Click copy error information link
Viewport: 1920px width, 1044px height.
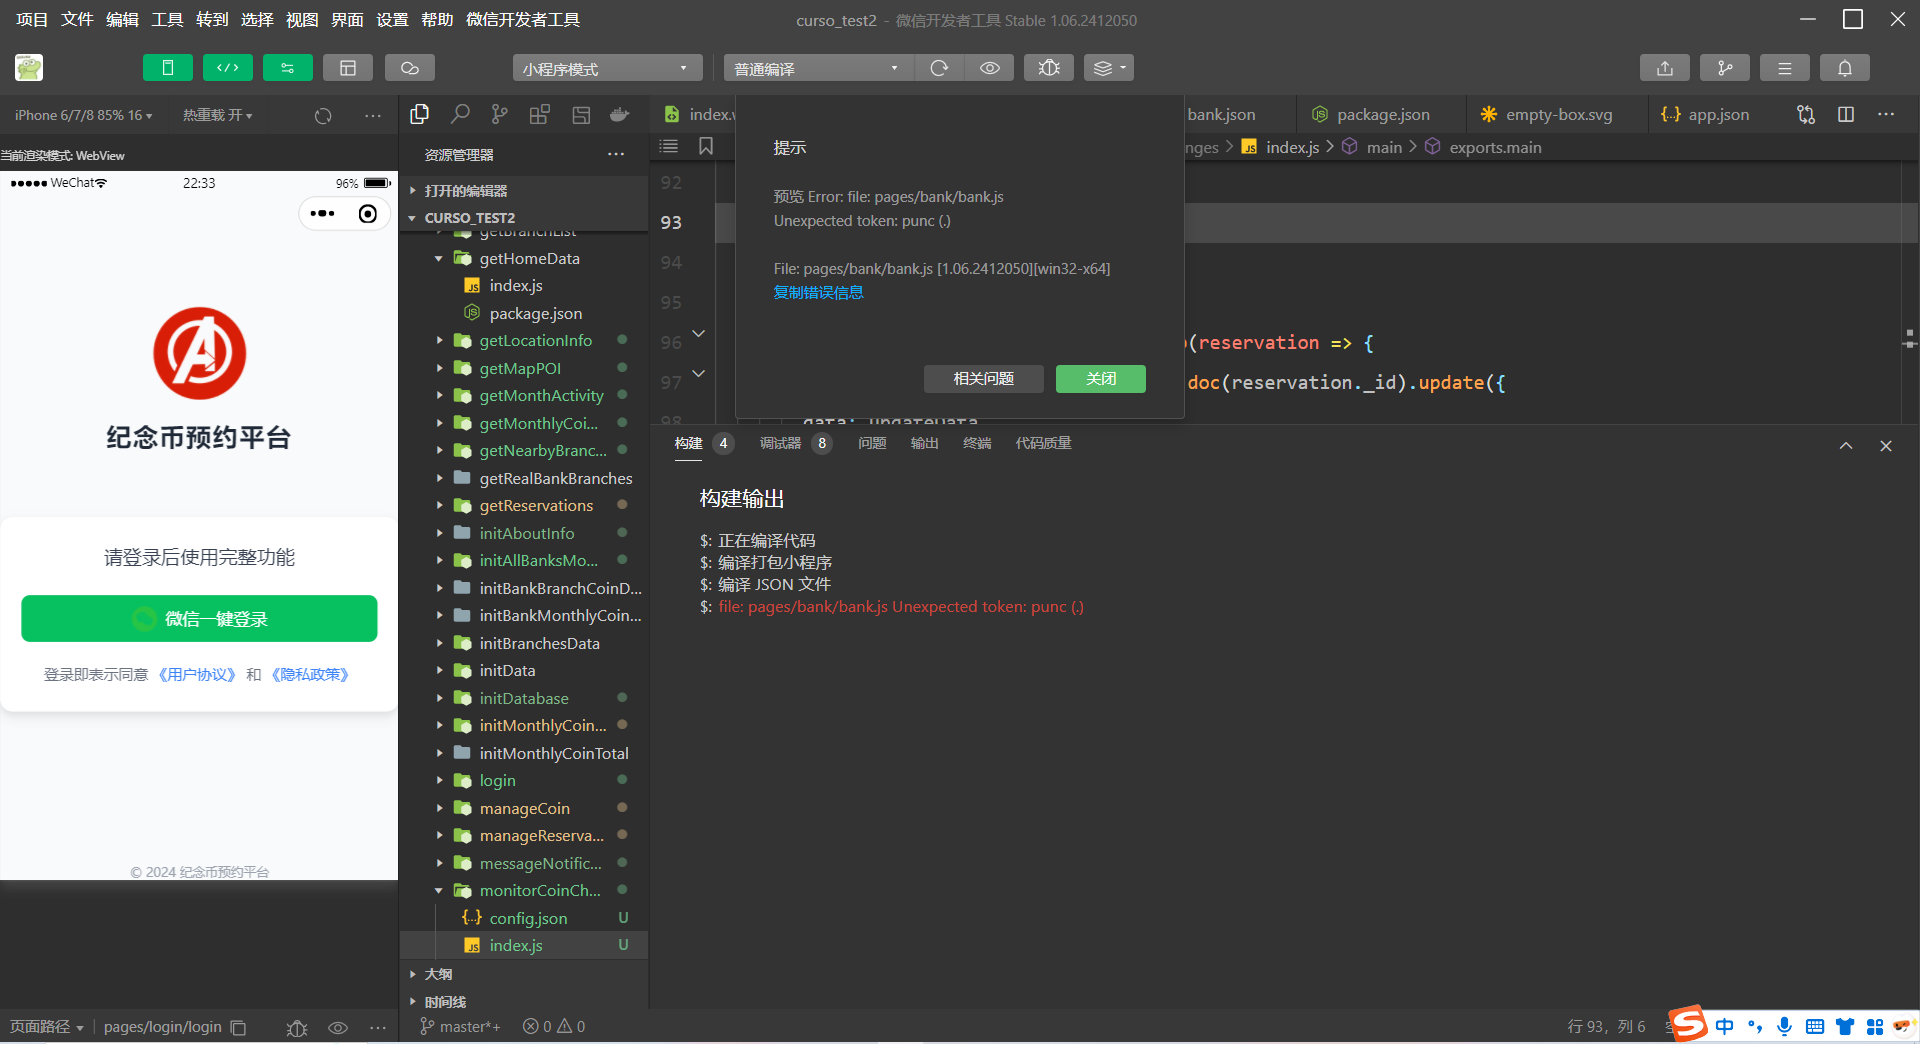(x=818, y=292)
